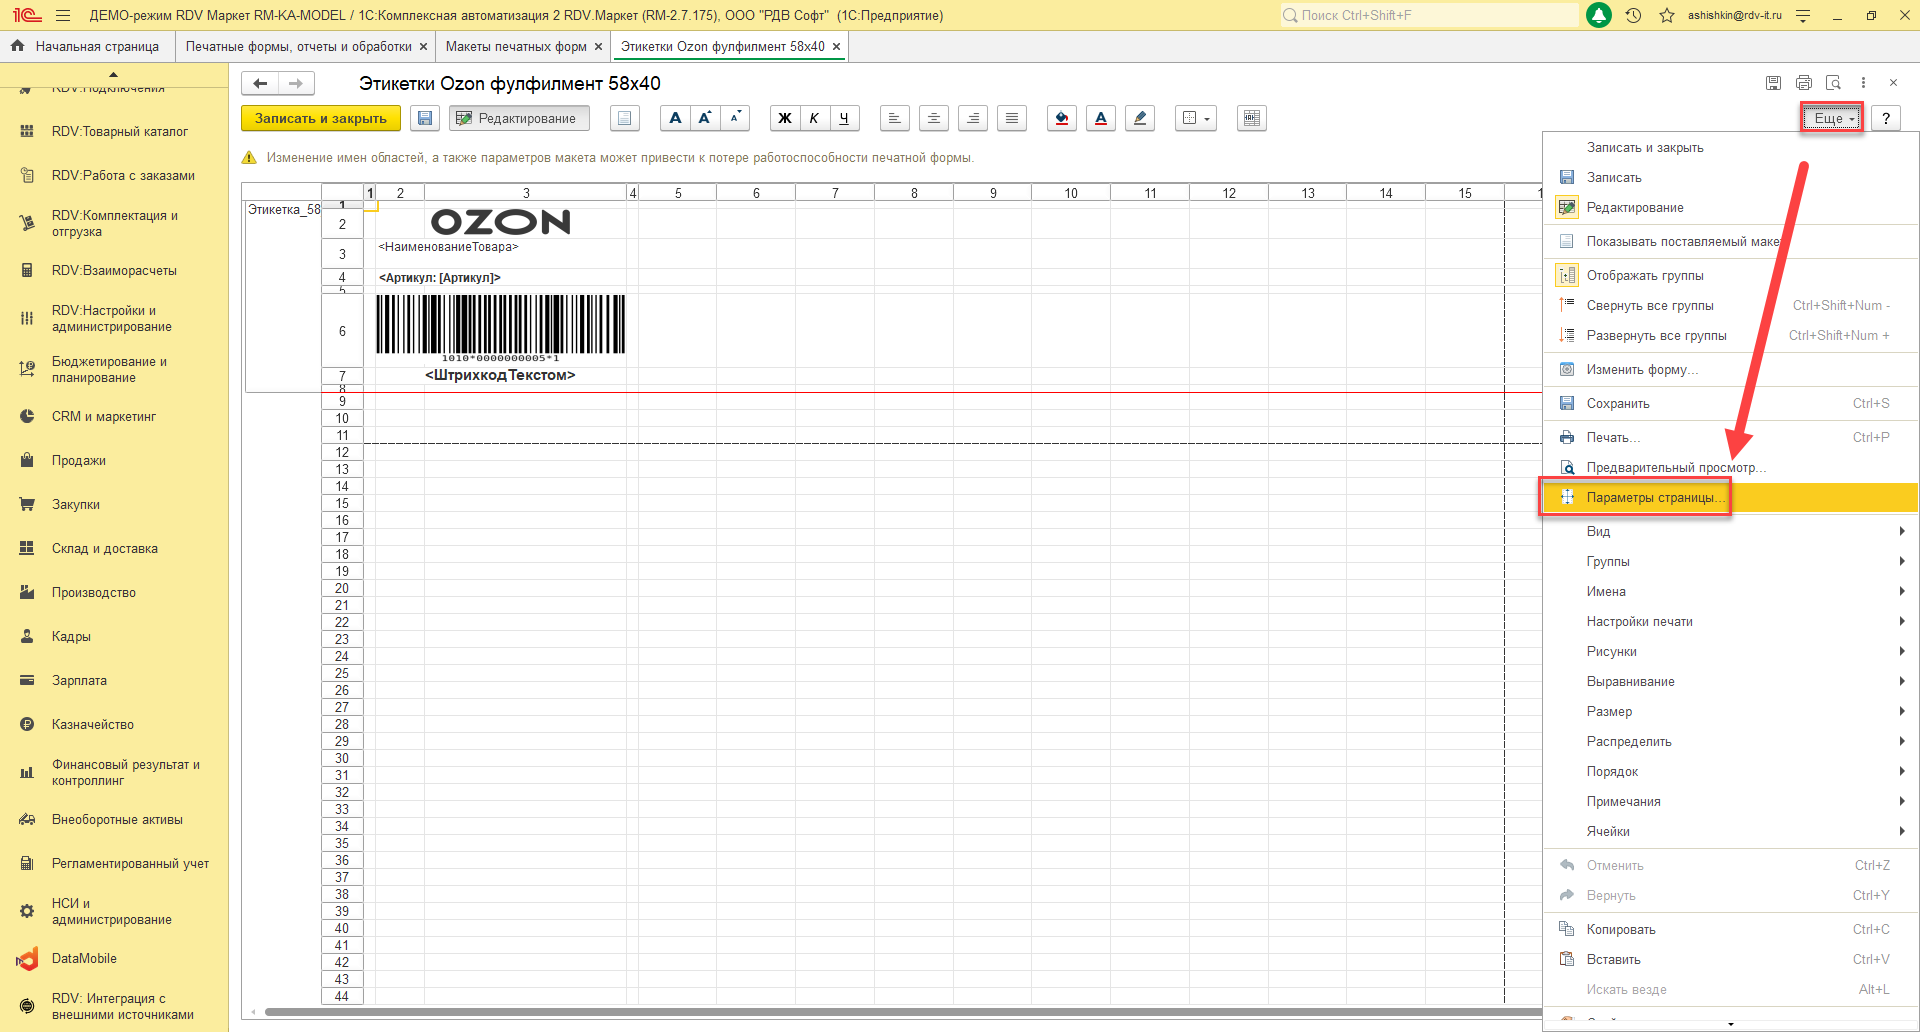
Task: Open the Еще dropdown button
Action: [x=1832, y=118]
